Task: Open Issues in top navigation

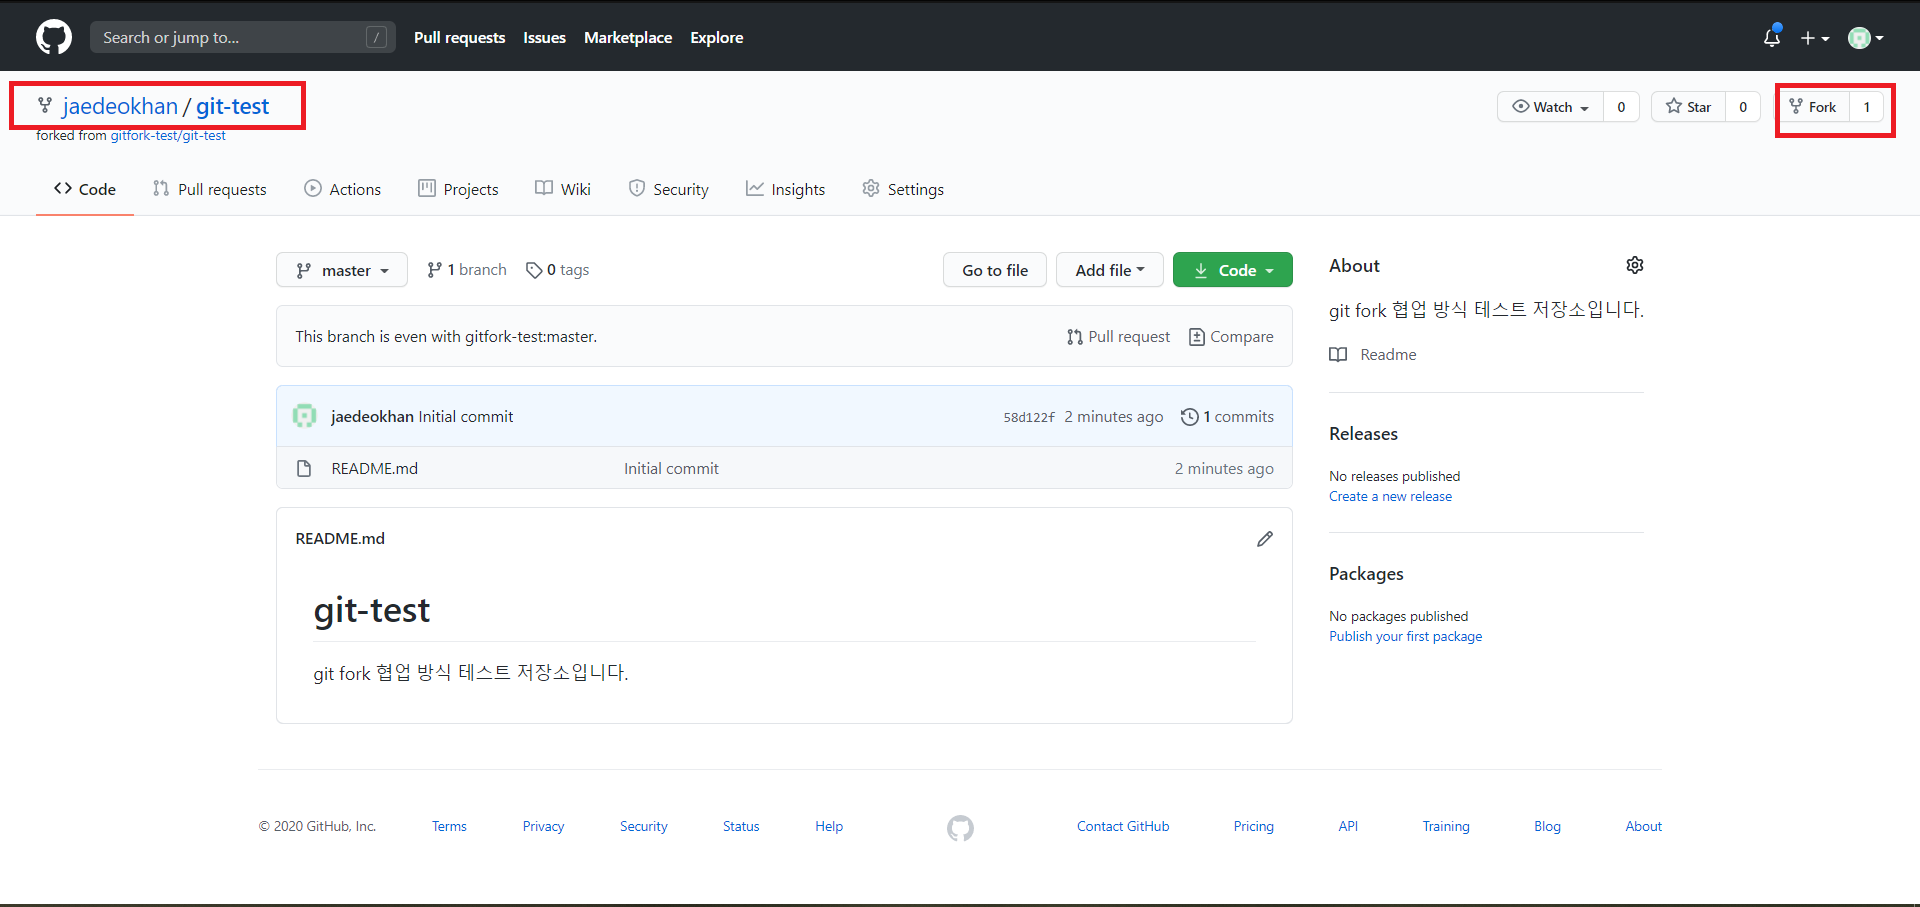Action: pos(544,37)
